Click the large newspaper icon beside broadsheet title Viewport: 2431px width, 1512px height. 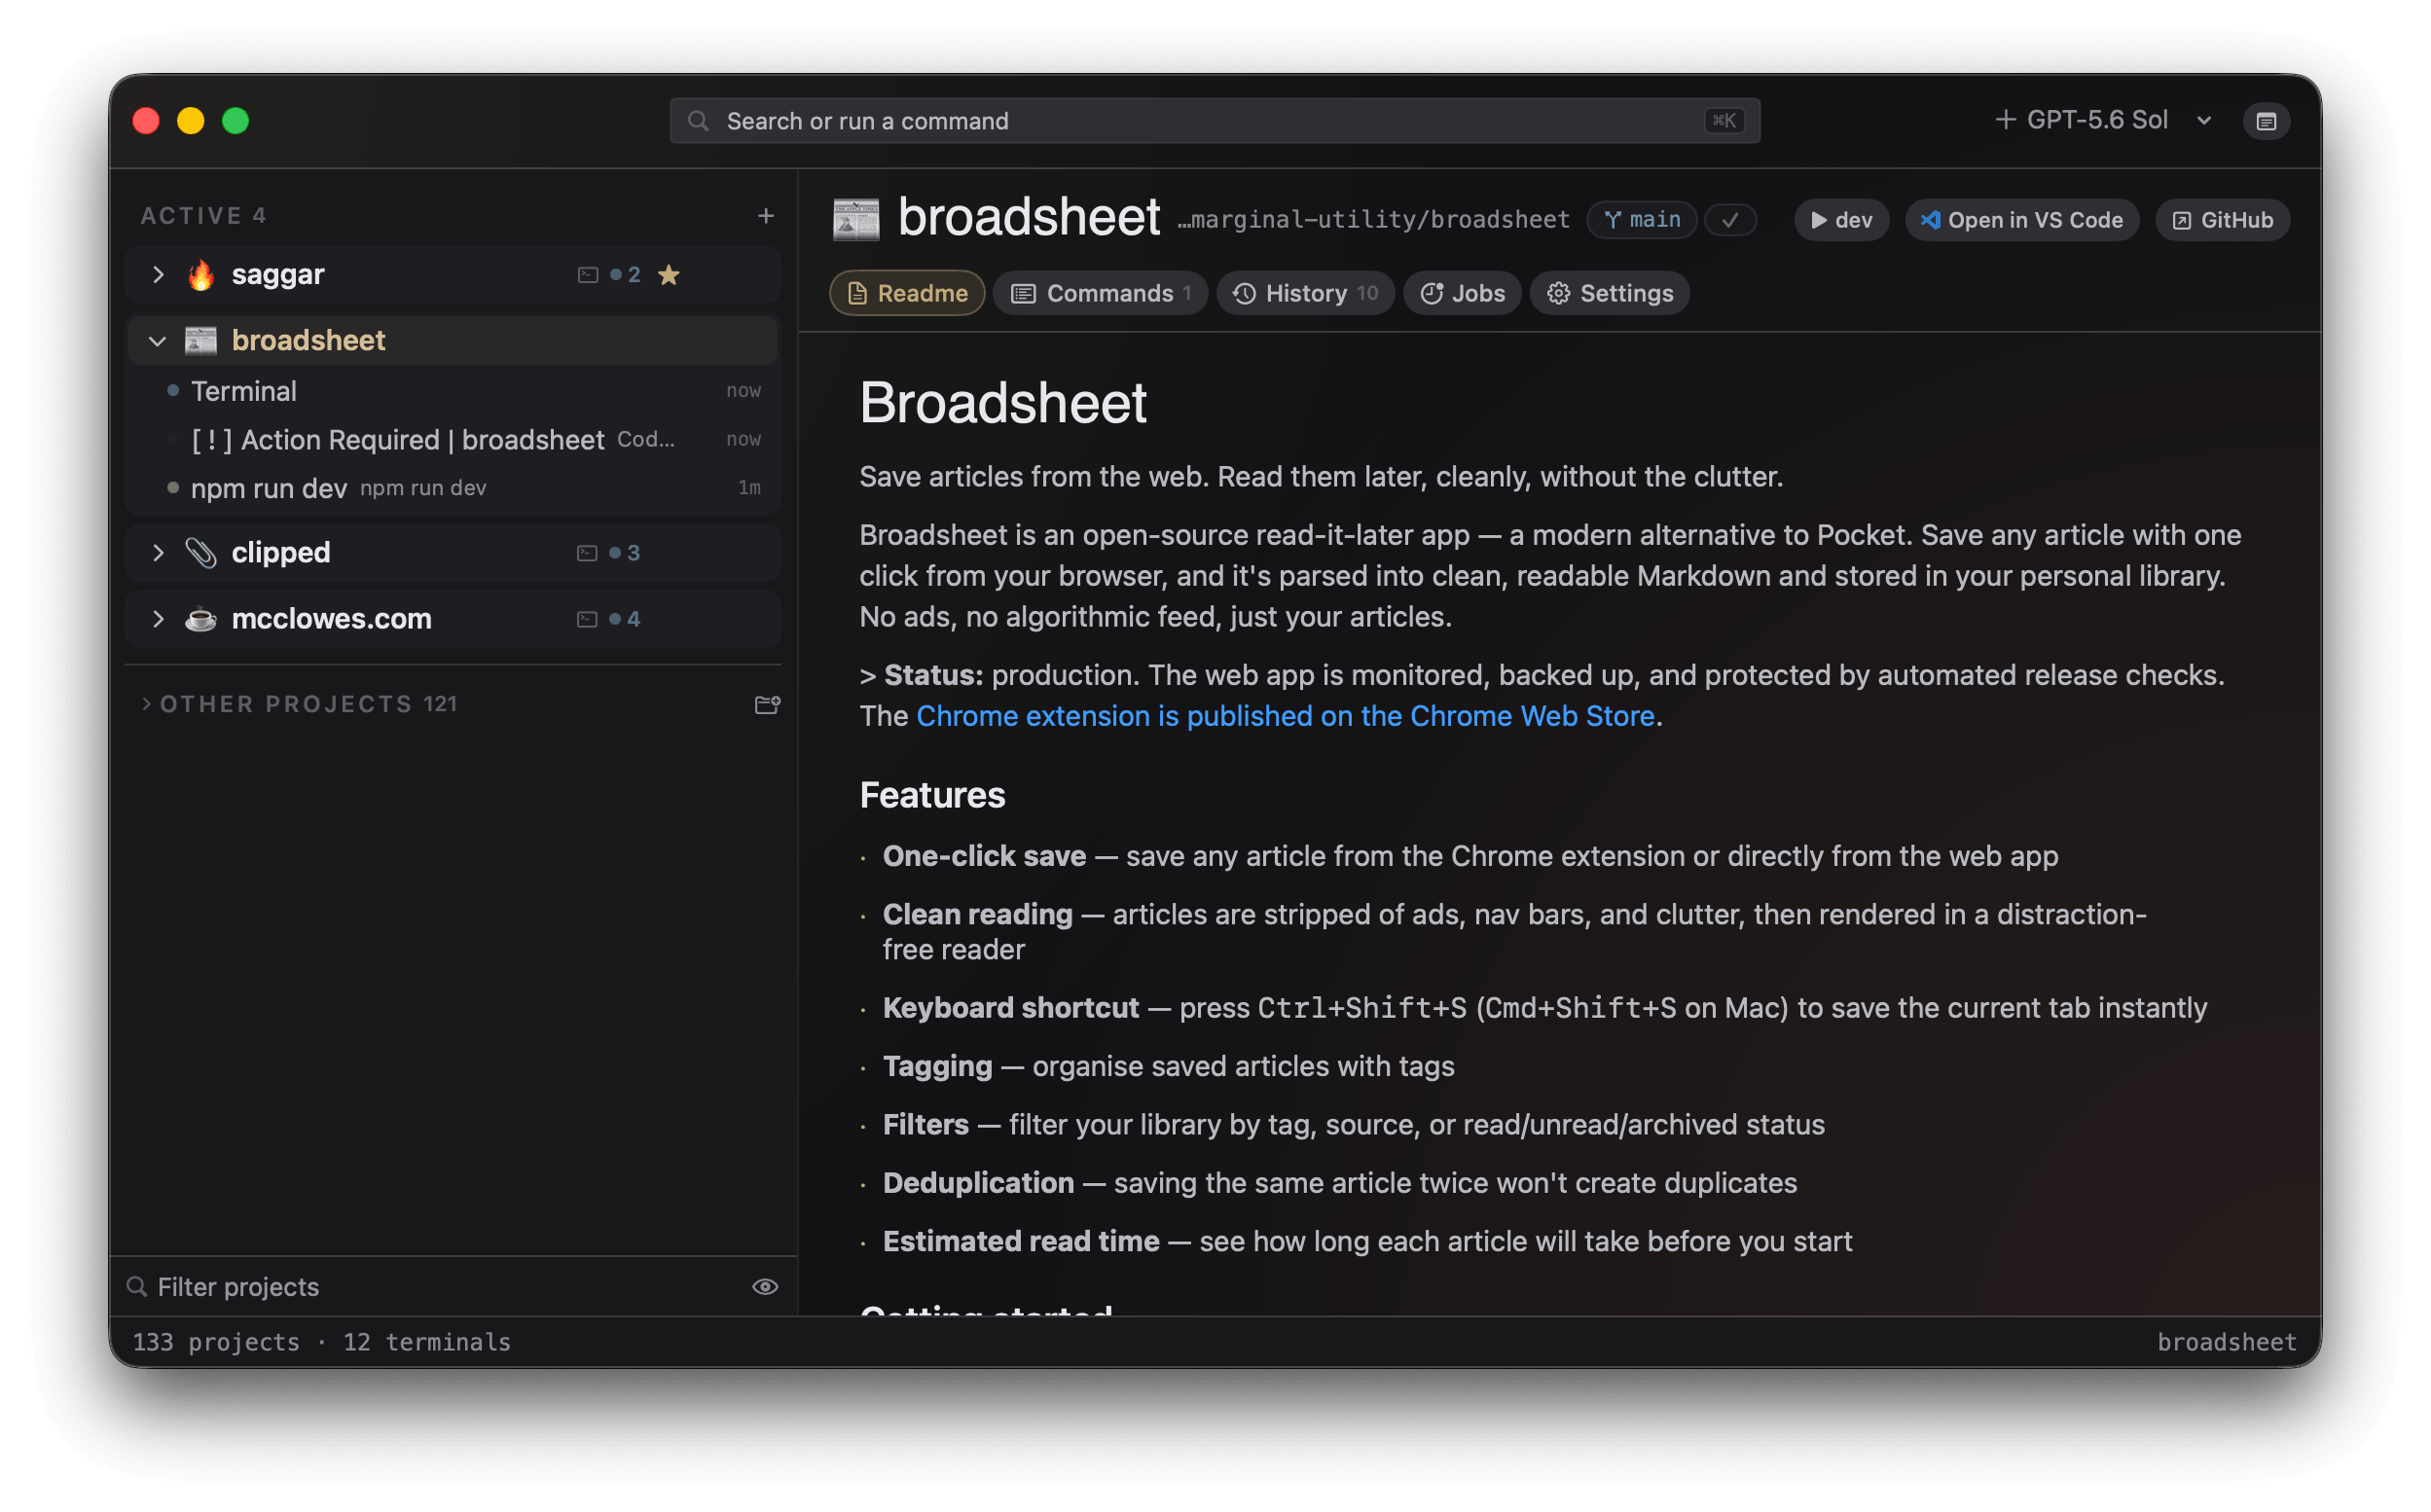[856, 219]
